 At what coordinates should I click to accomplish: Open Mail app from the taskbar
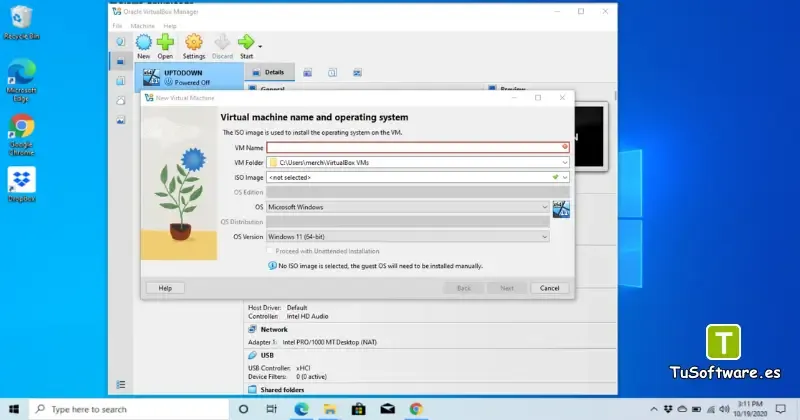[x=388, y=409]
